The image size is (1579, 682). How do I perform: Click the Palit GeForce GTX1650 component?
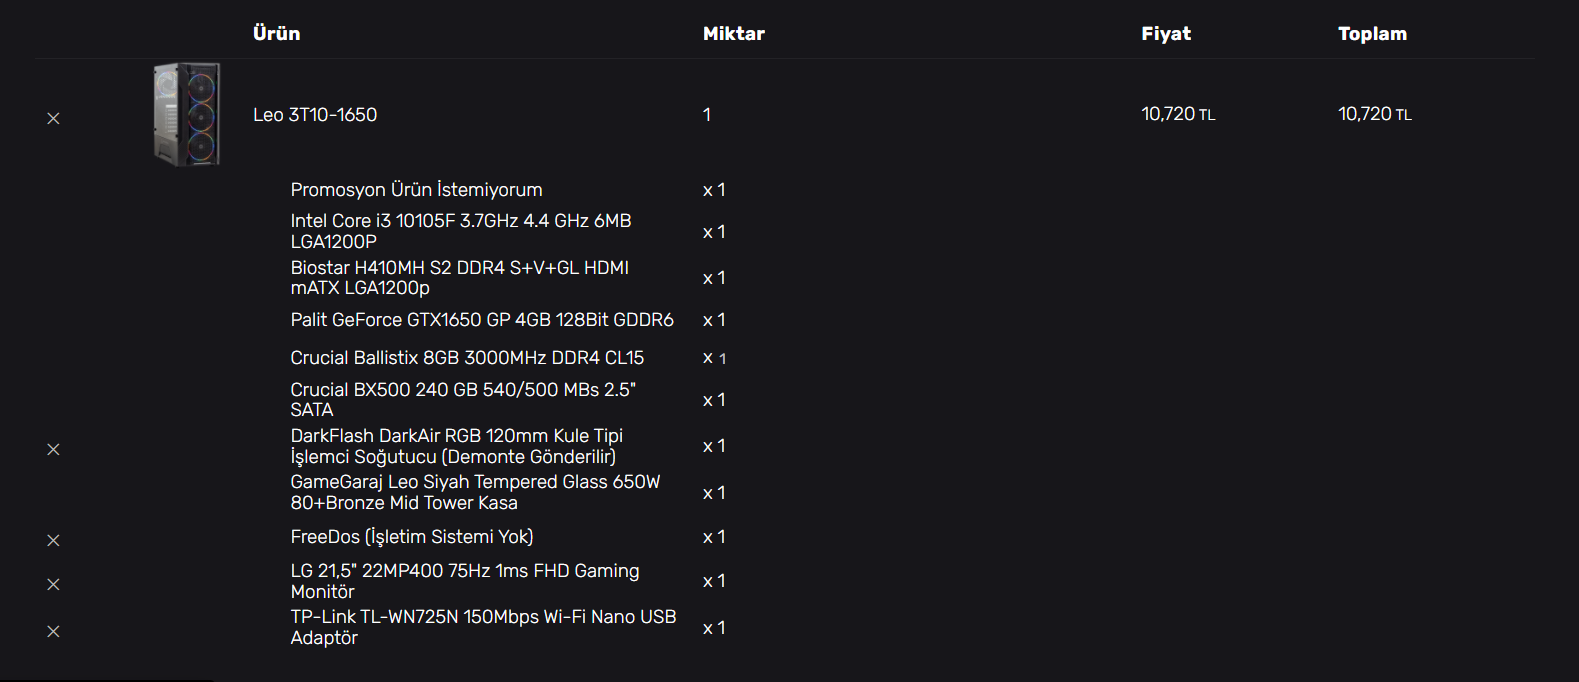(482, 320)
